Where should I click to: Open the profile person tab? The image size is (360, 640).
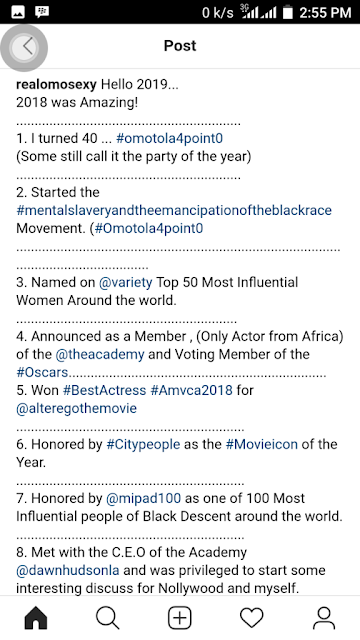[324, 618]
